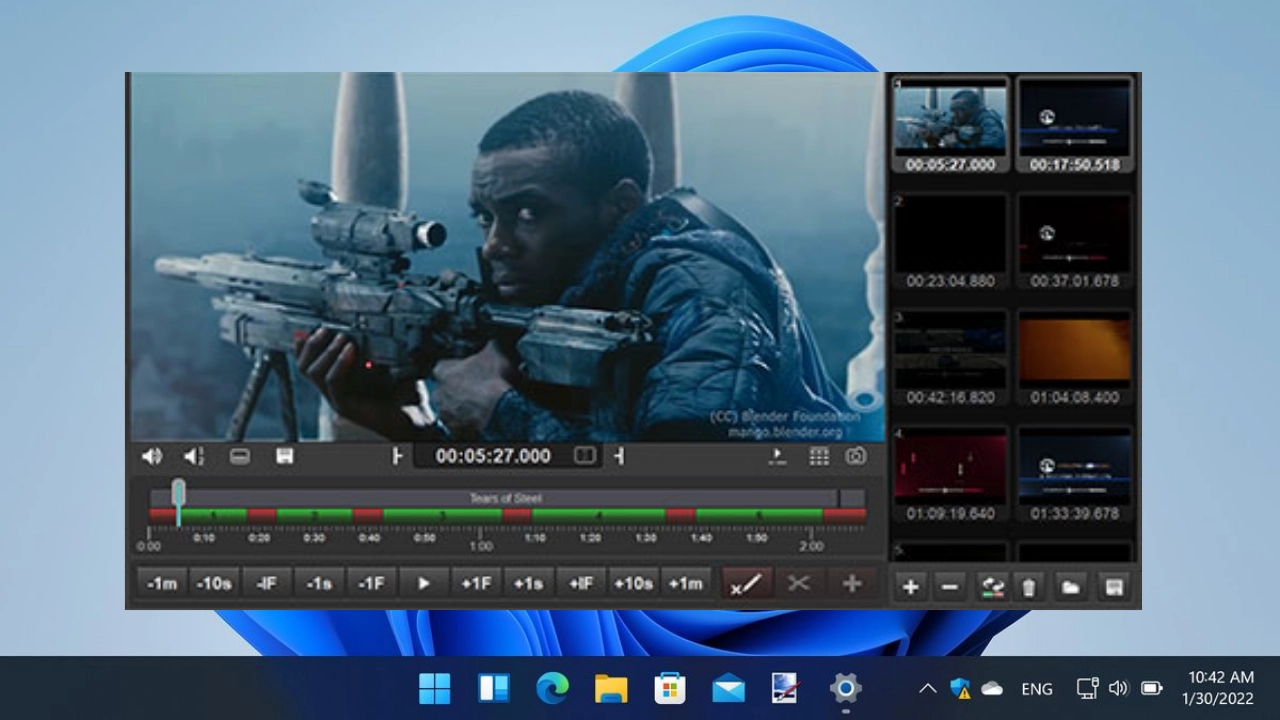Click the preview playback icon
1280x720 pixels.
pyautogui.click(x=777, y=456)
